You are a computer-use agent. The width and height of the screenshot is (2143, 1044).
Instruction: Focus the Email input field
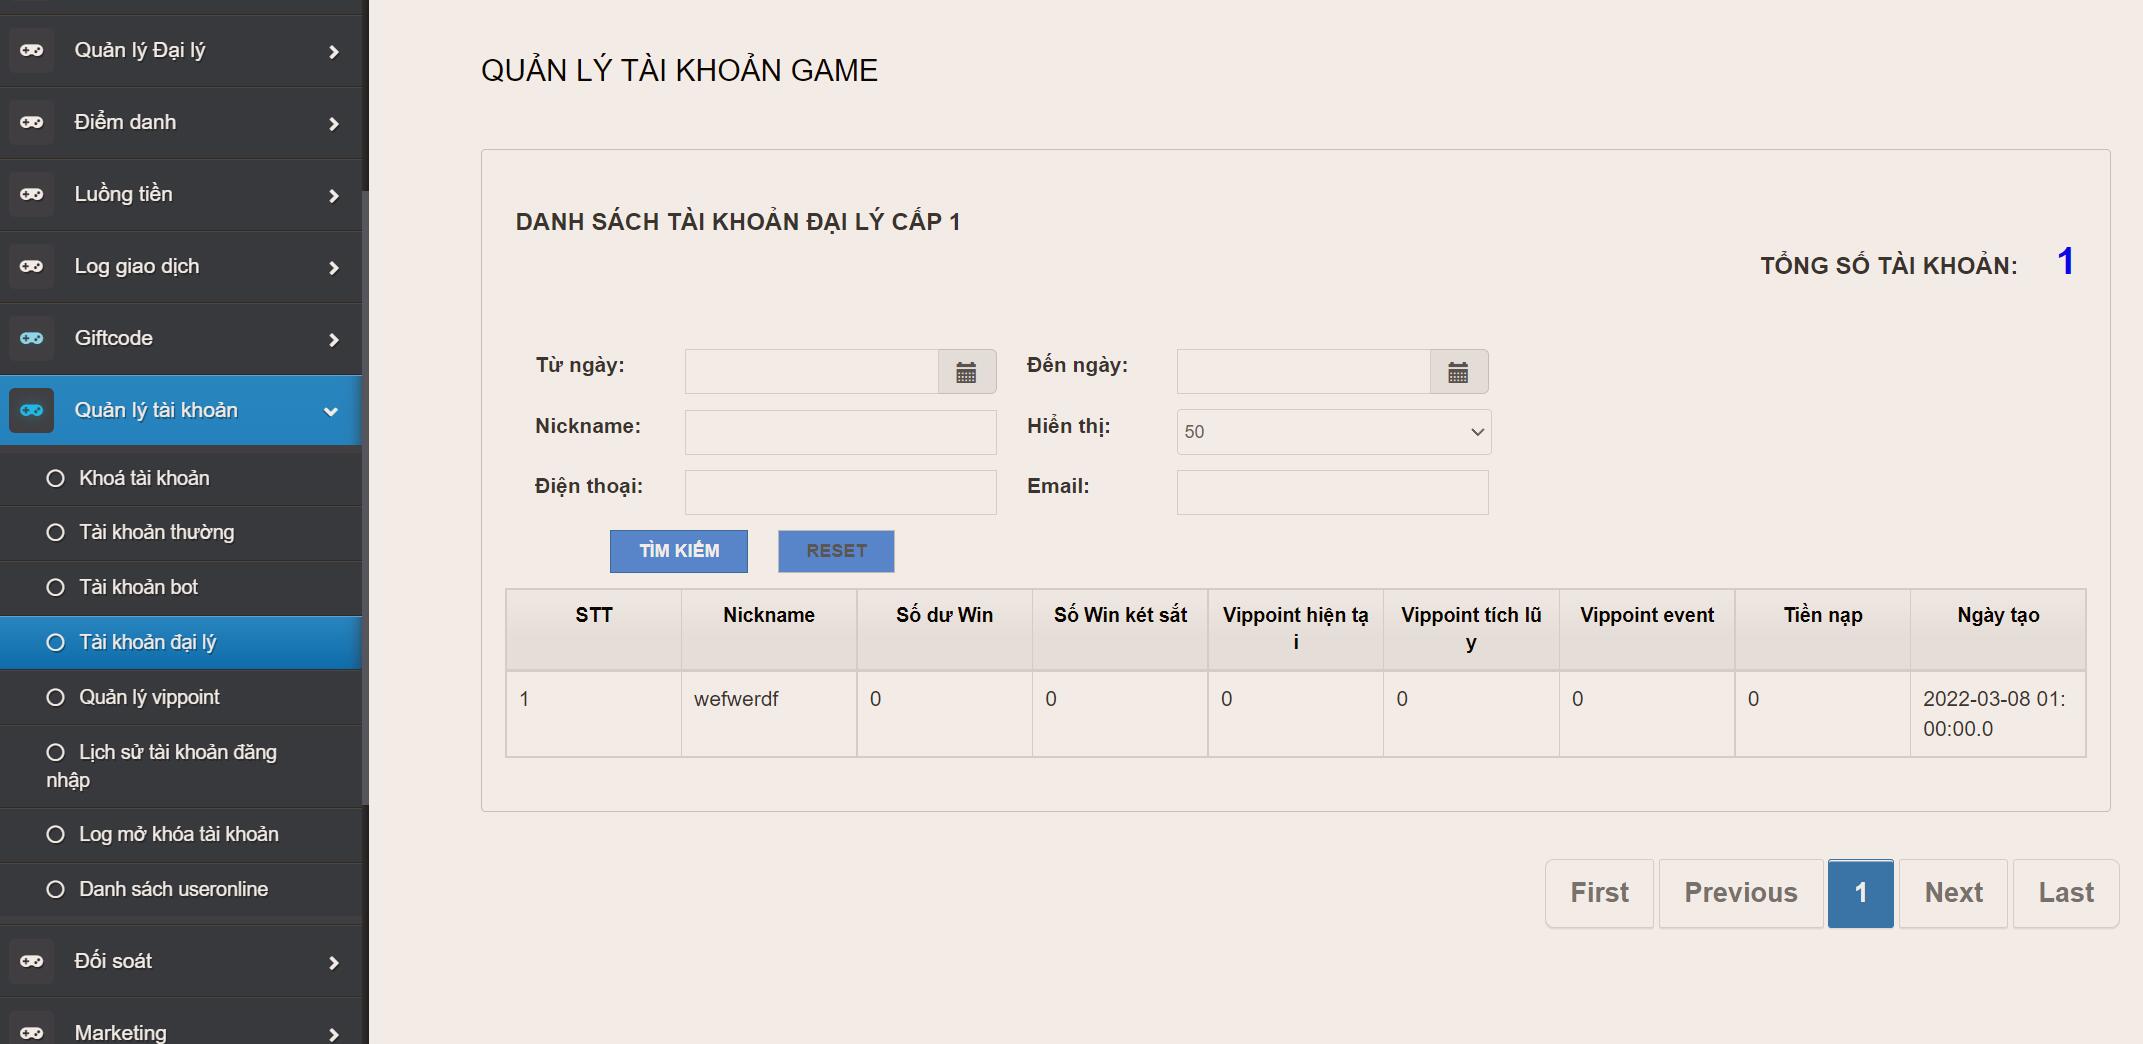coord(1333,492)
